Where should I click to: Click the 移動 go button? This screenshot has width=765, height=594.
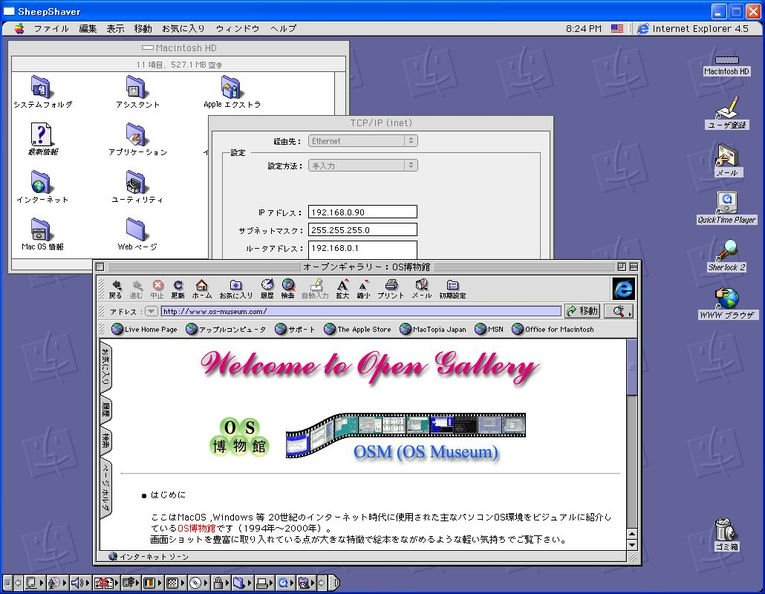point(582,311)
